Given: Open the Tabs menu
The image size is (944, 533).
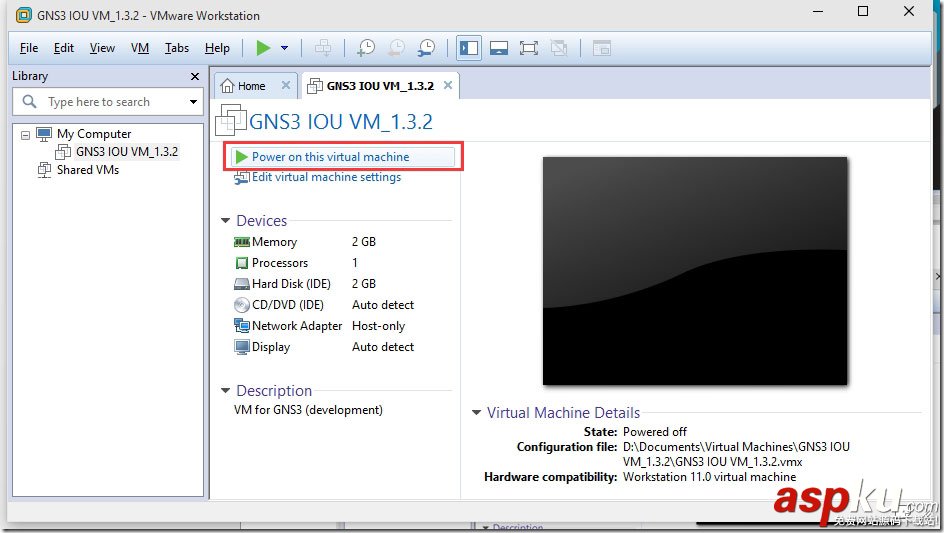Looking at the screenshot, I should 176,48.
